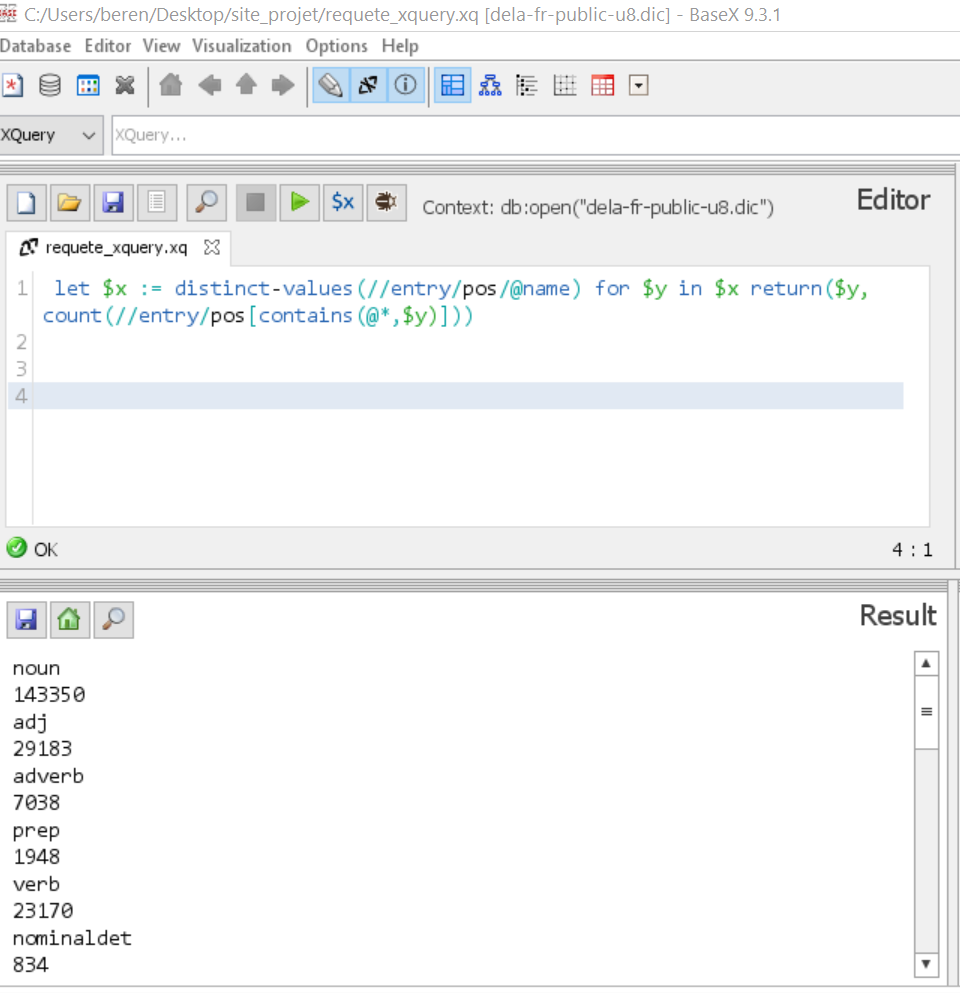
Task: Toggle the Tree visualization button
Action: tap(490, 85)
